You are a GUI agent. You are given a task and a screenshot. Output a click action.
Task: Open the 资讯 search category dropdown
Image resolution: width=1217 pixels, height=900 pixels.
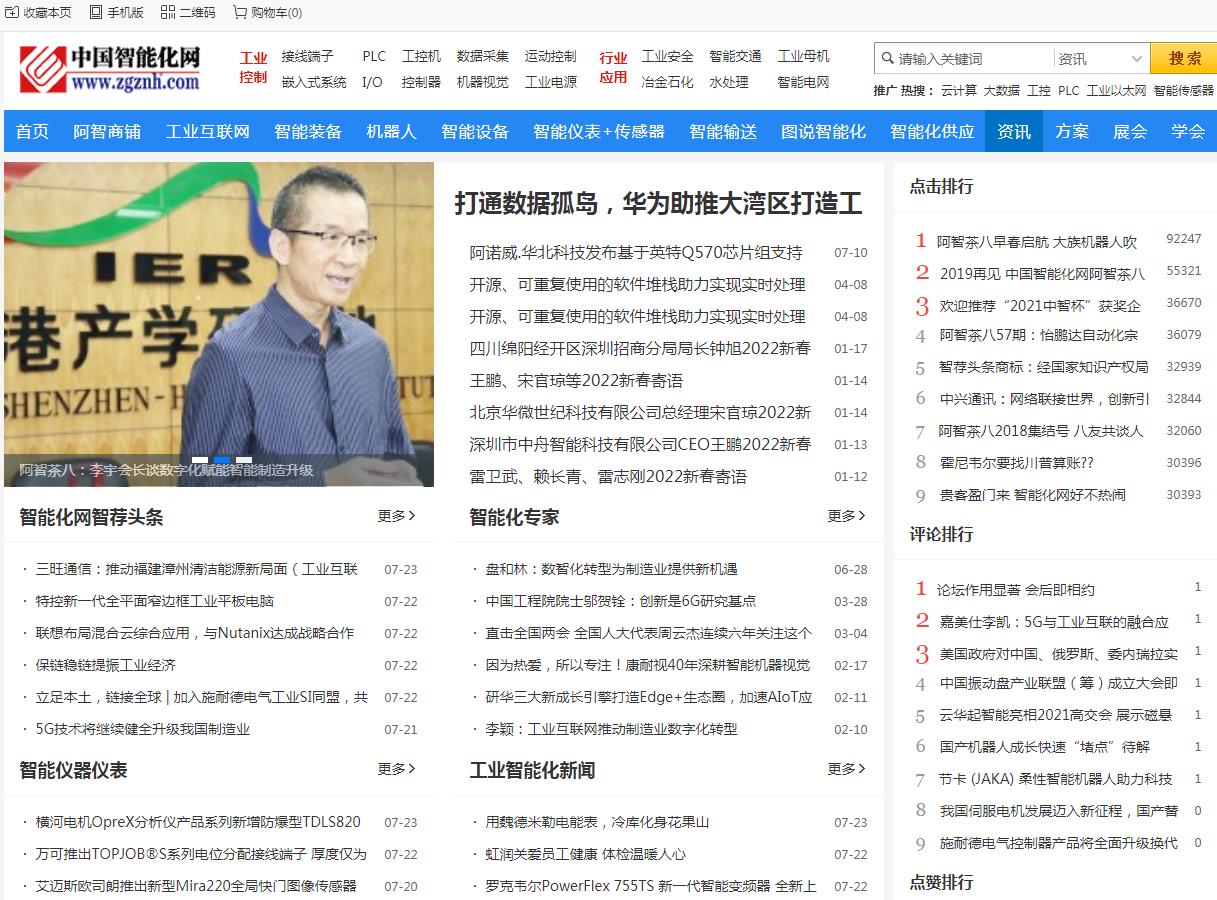[1101, 59]
